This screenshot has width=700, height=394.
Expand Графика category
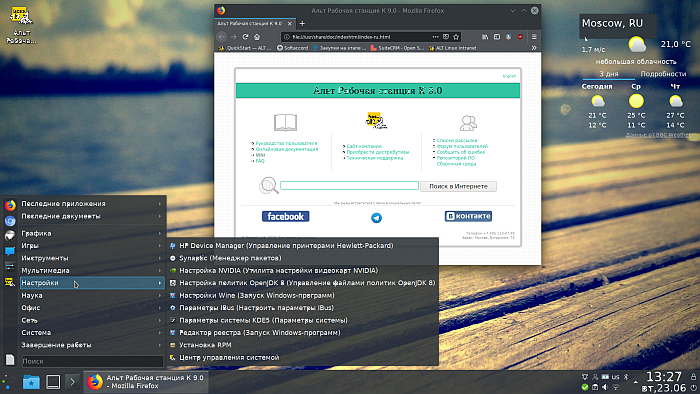pos(92,233)
